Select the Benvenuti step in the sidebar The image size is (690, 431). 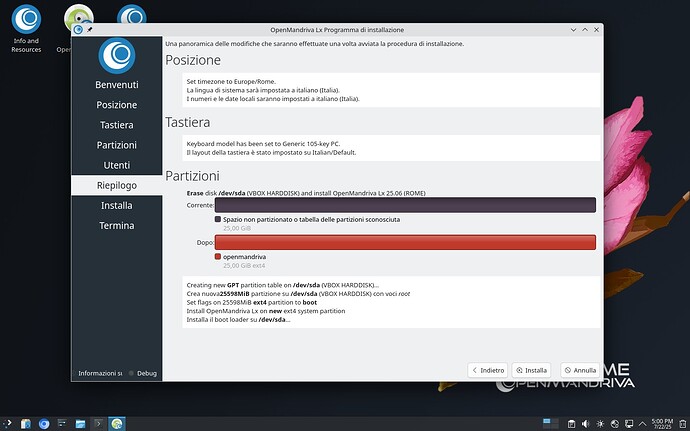click(117, 85)
